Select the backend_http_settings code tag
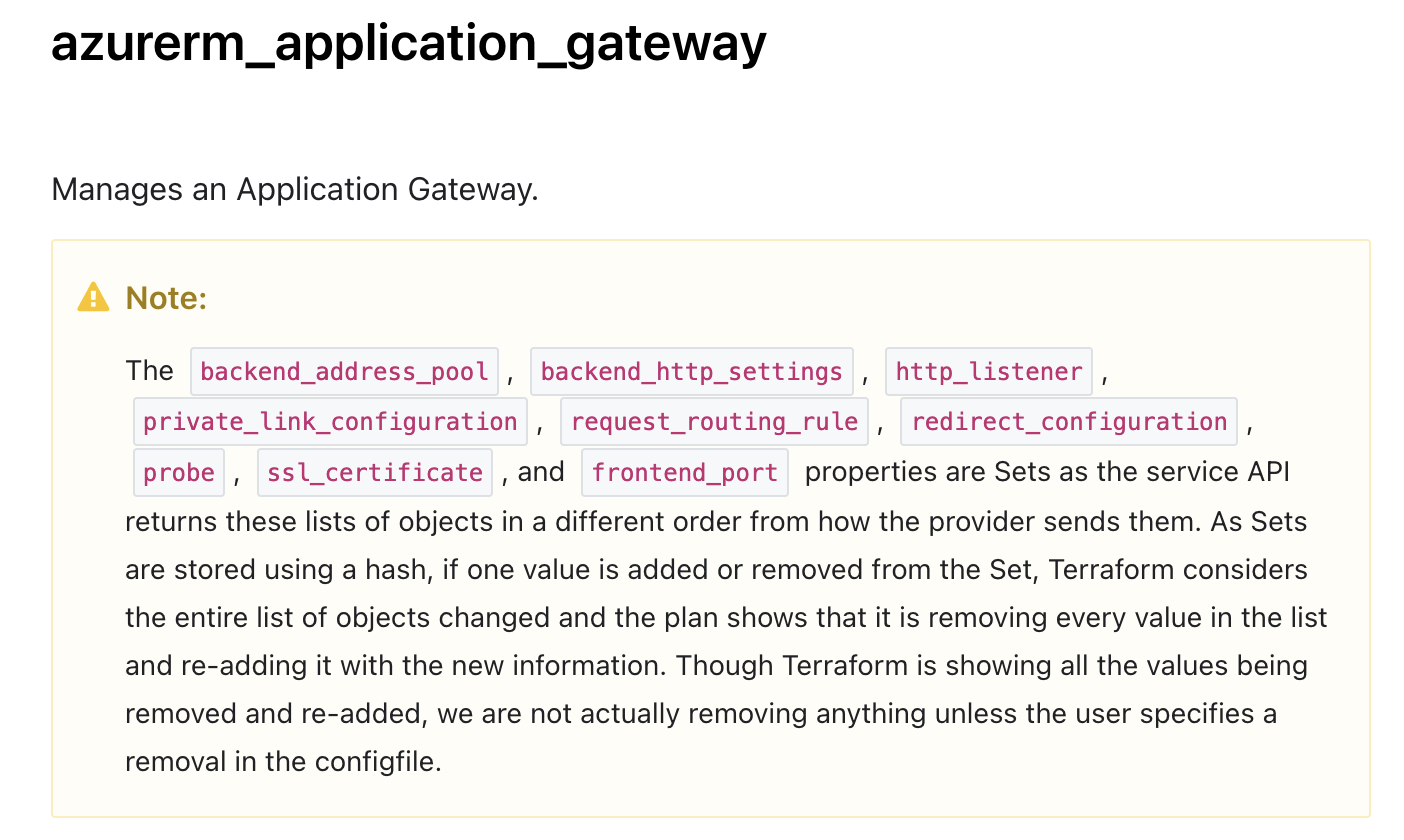1404x840 pixels. (691, 372)
